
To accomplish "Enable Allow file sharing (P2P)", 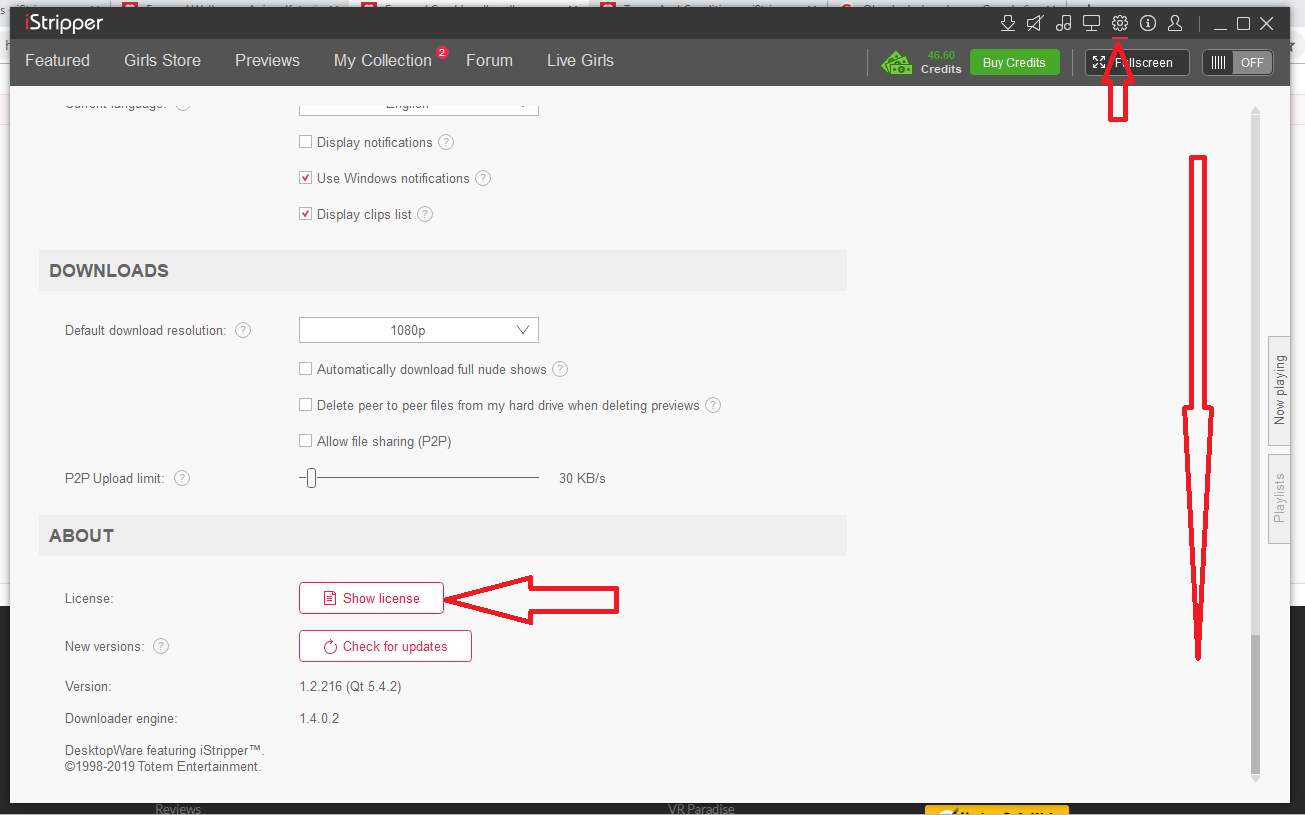I will click(x=306, y=441).
